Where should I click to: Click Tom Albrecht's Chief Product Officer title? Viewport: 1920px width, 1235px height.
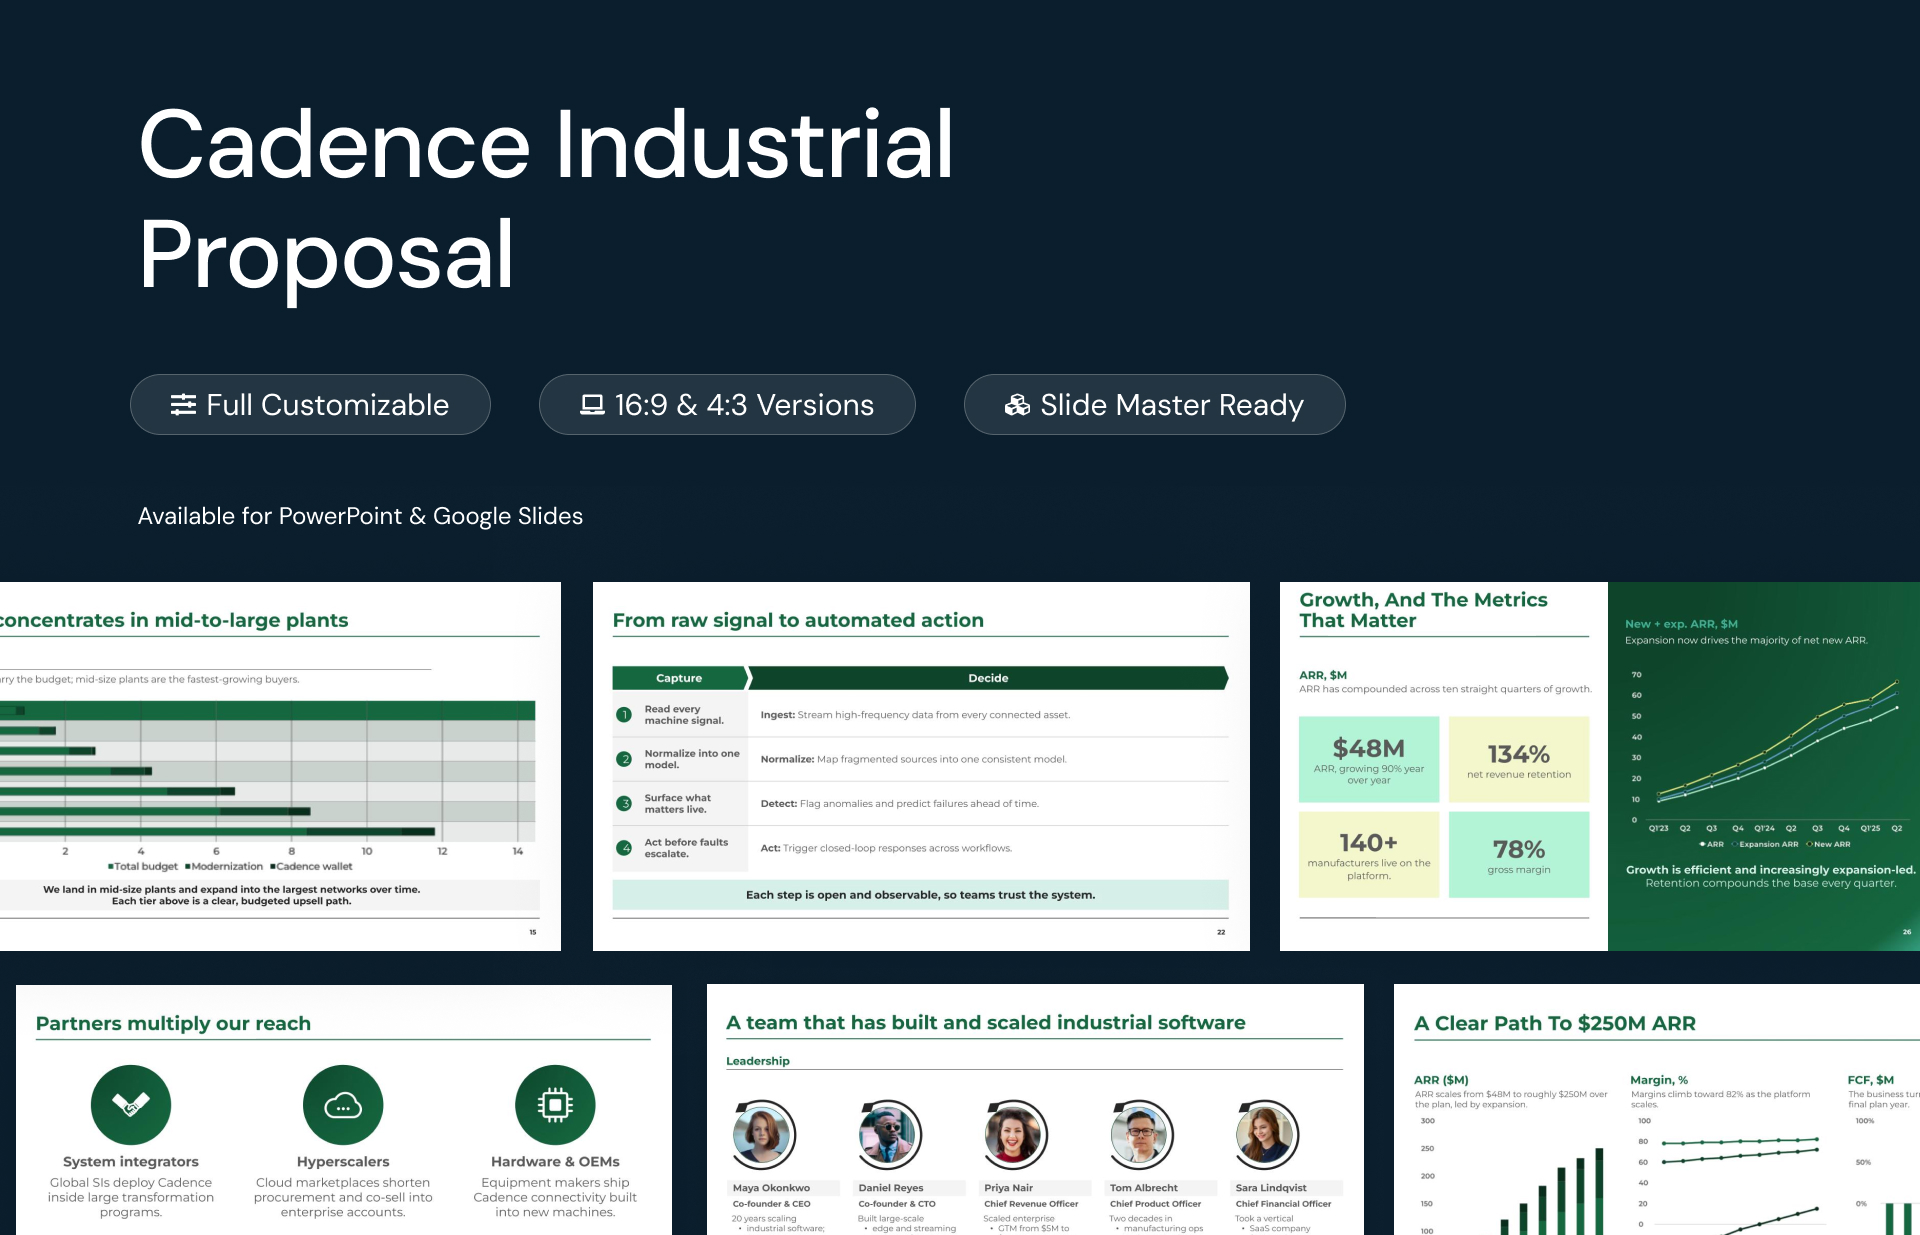pyautogui.click(x=1155, y=1204)
